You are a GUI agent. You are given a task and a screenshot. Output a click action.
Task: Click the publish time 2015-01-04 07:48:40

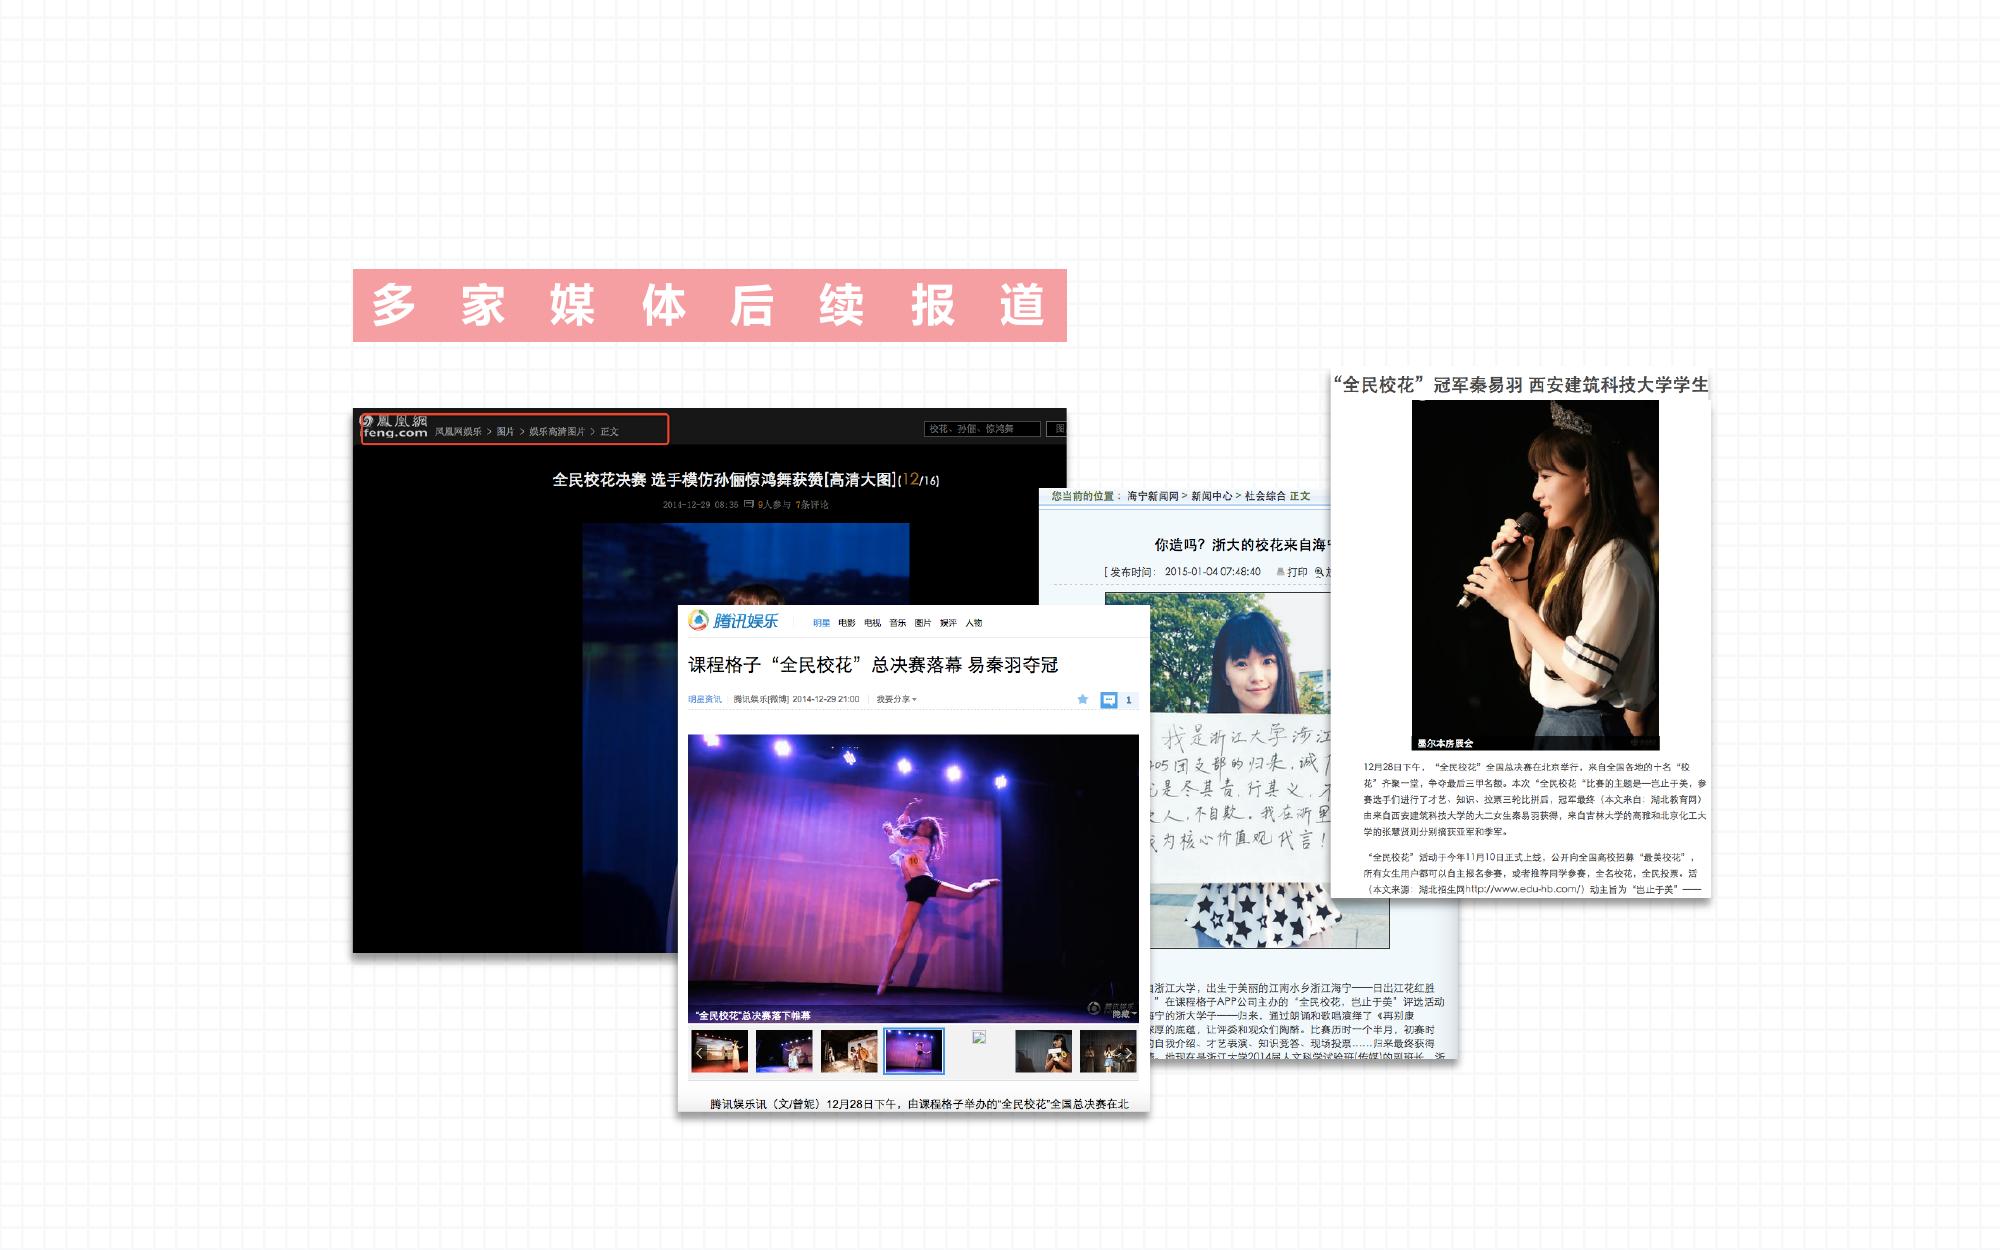(x=1212, y=572)
